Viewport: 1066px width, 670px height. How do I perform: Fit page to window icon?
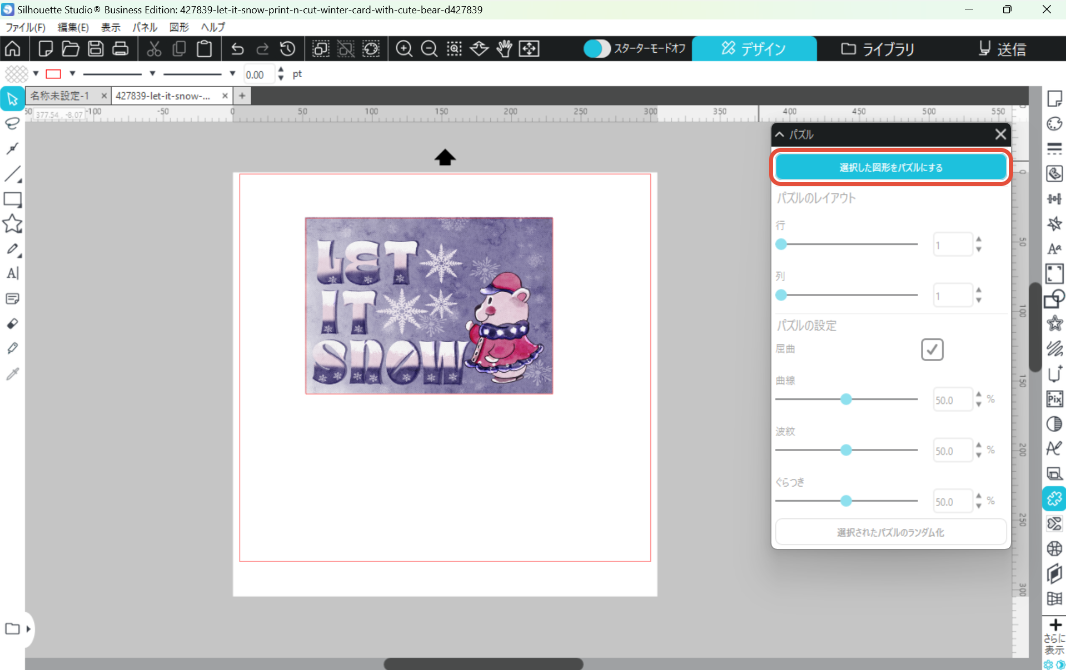tap(529, 49)
